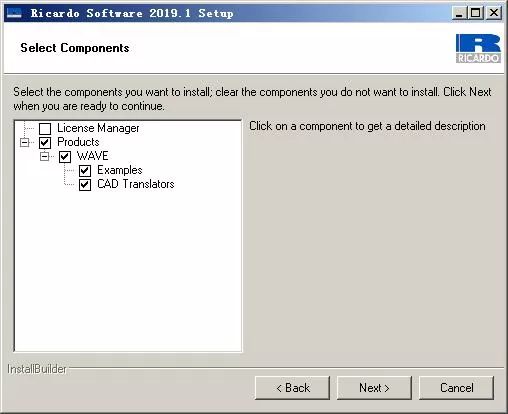Enable the License Manager checkbox
The image size is (508, 414).
pos(45,129)
